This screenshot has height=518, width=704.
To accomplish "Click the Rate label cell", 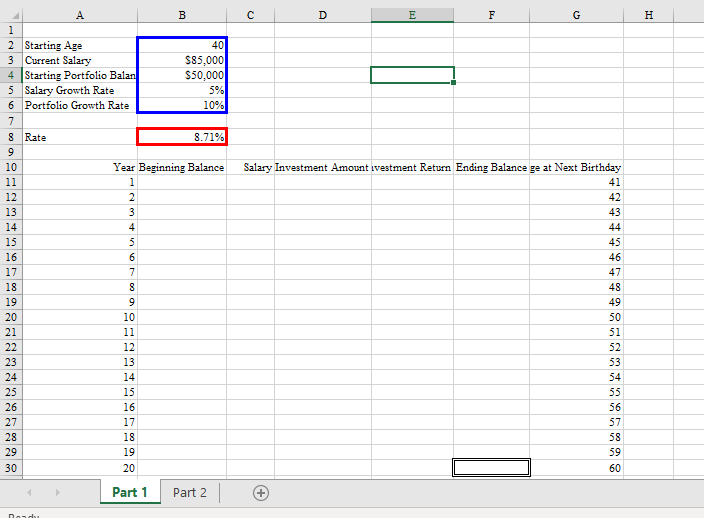I will [x=80, y=137].
